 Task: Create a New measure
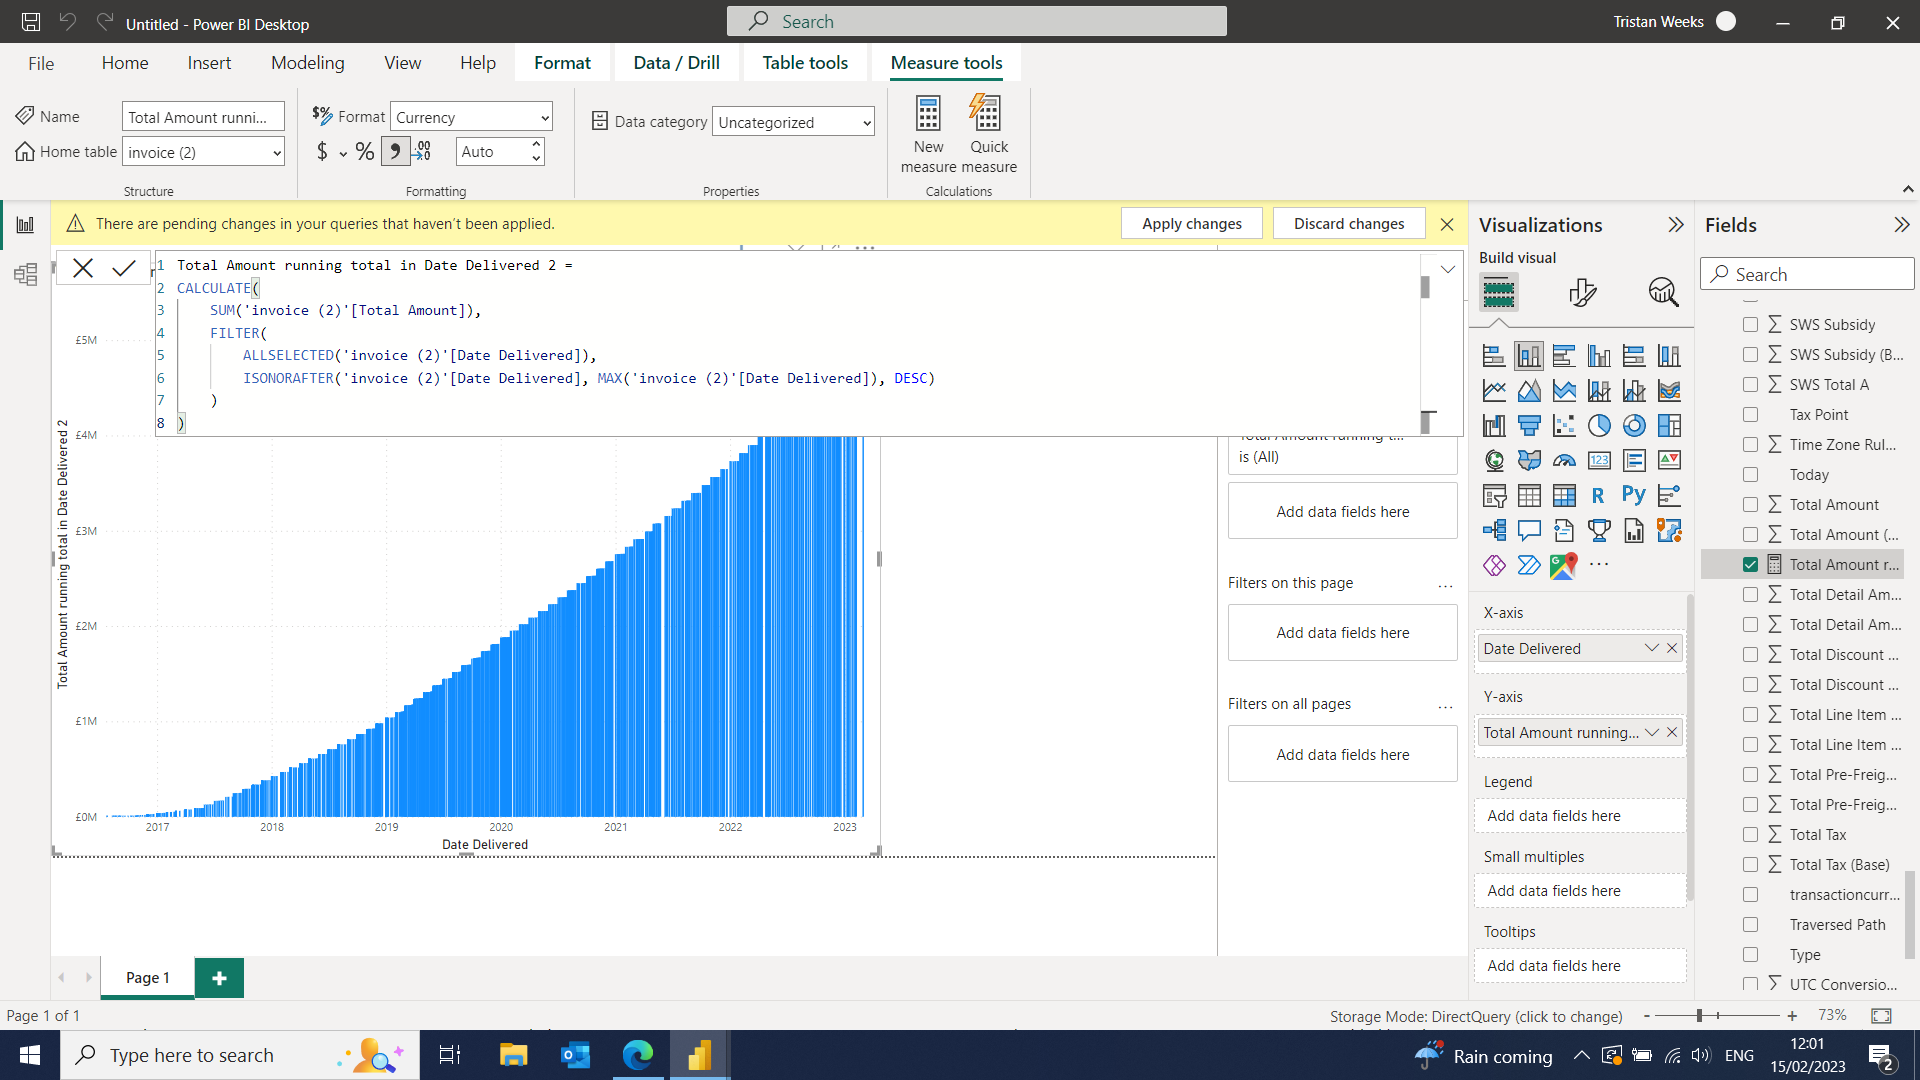(x=928, y=135)
